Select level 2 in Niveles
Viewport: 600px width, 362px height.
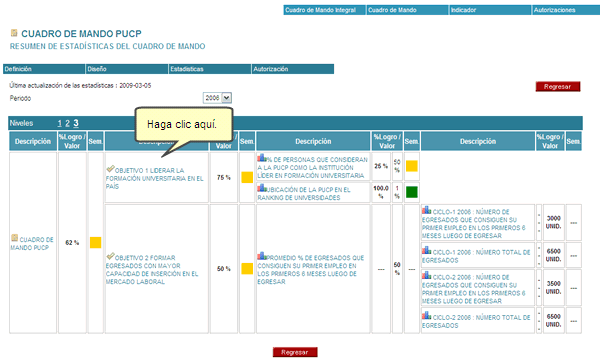click(67, 123)
